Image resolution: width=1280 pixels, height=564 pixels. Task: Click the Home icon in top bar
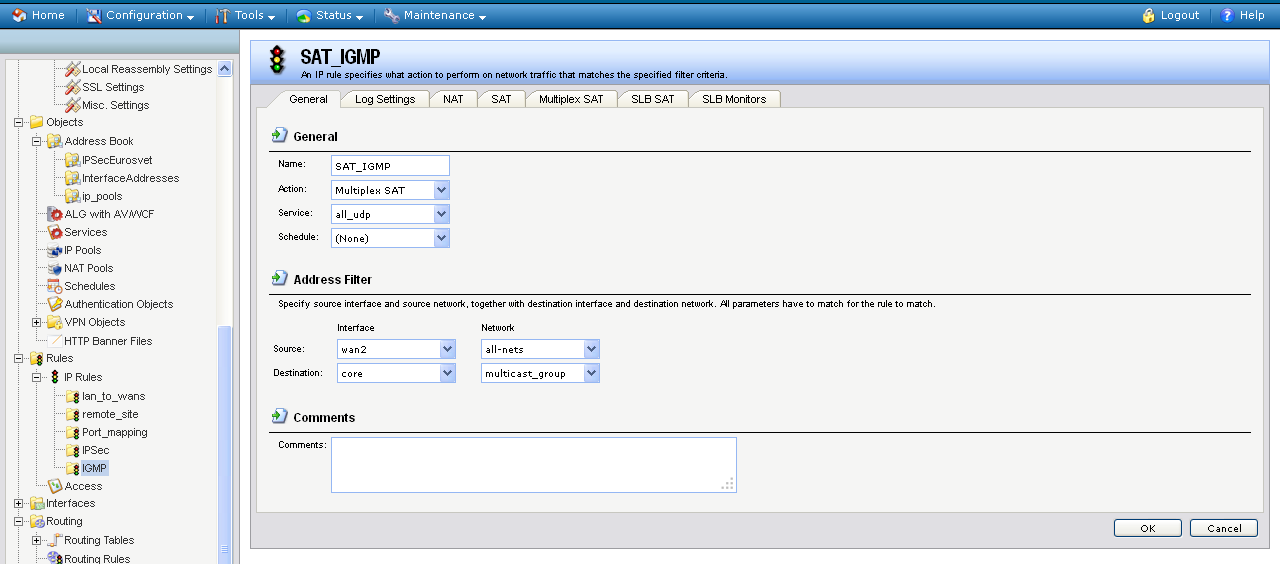coord(19,15)
